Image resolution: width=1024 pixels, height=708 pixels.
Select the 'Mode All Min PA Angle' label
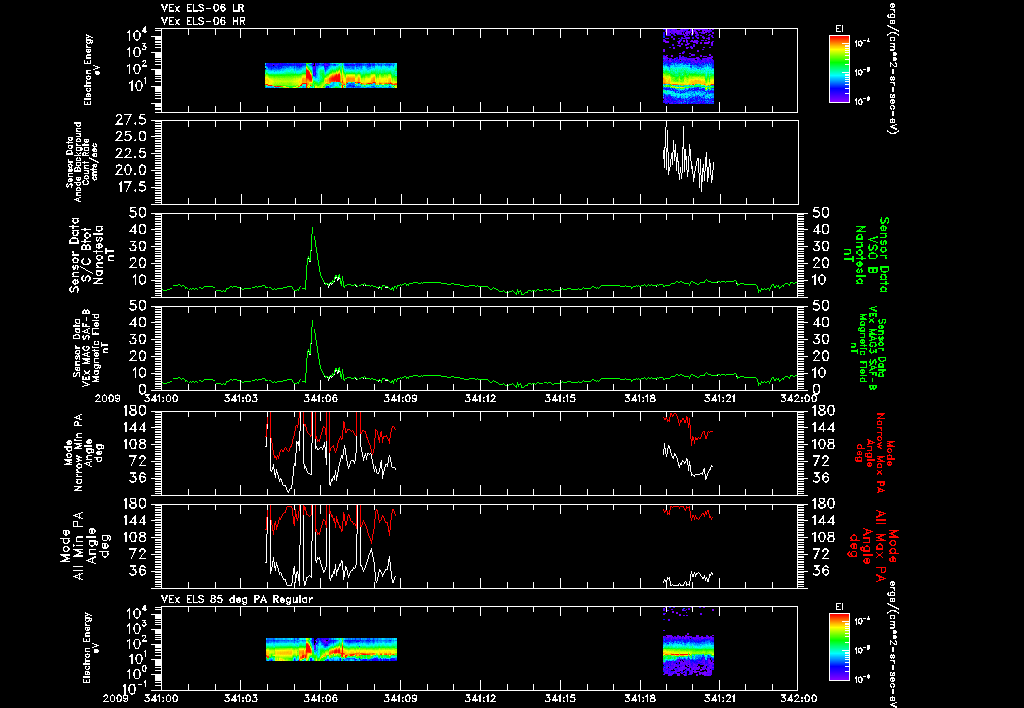86,546
